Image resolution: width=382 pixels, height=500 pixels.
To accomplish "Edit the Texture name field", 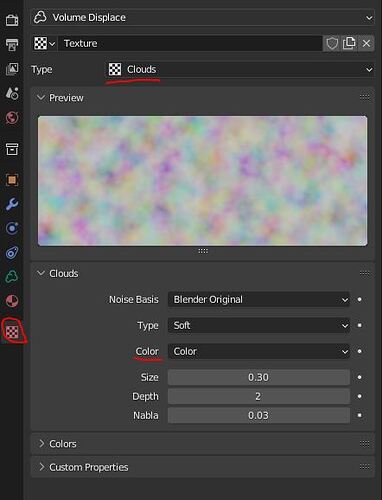I will click(190, 43).
